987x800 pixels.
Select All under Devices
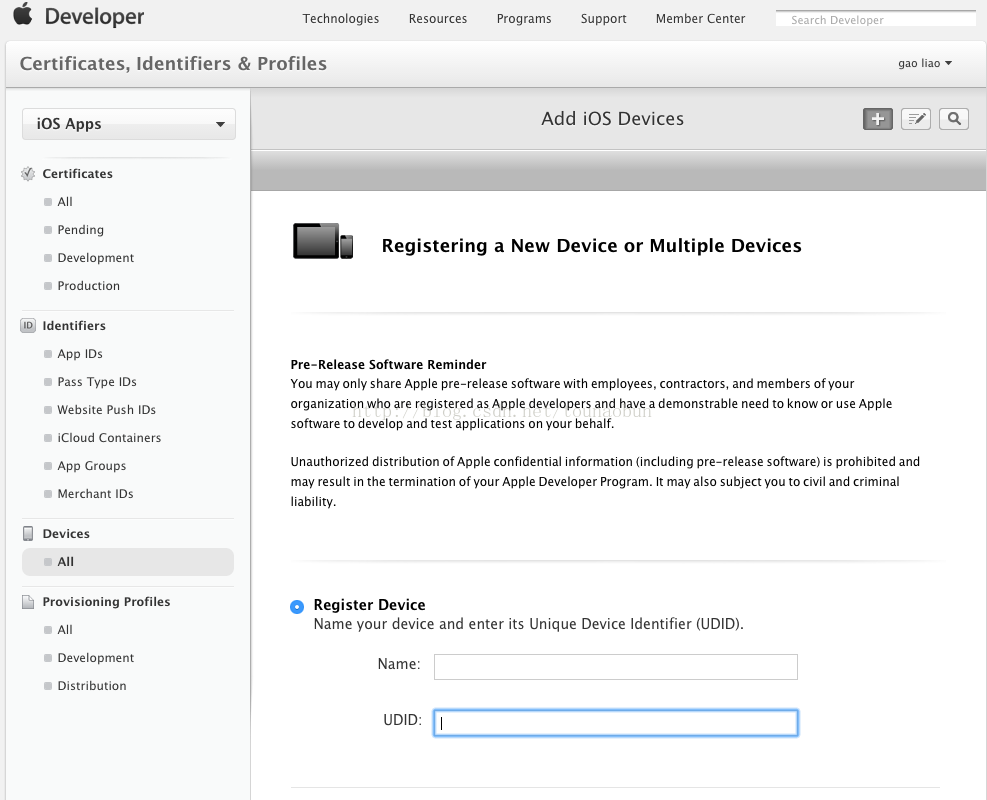pos(128,562)
